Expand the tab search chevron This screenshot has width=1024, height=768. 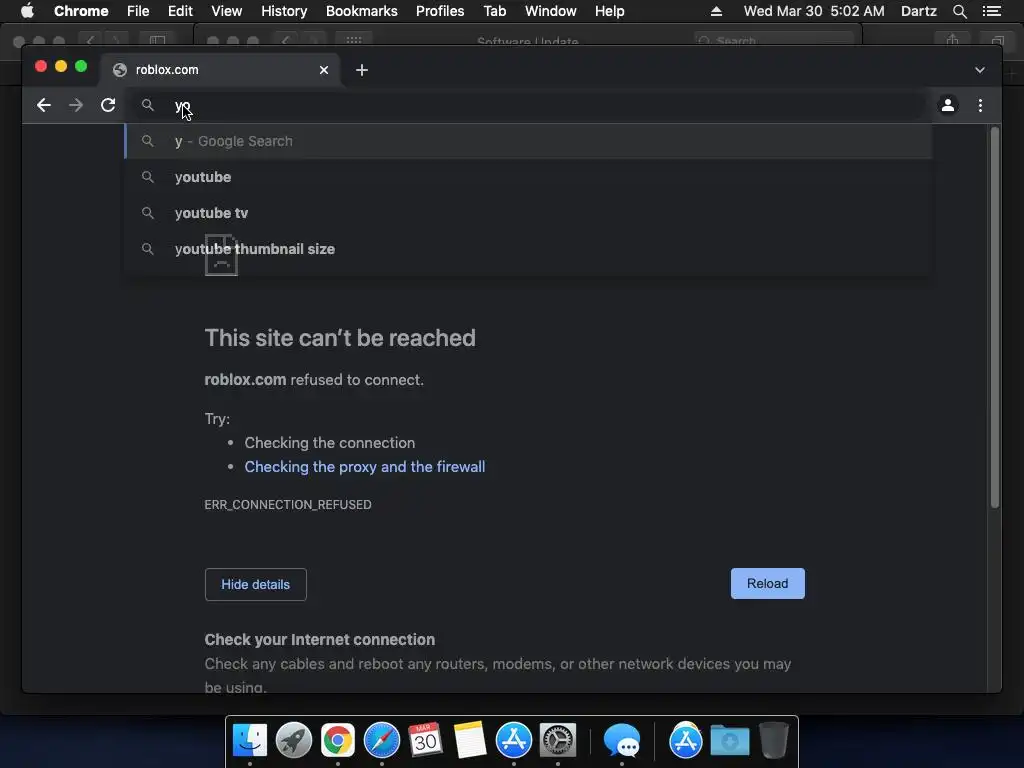click(980, 70)
